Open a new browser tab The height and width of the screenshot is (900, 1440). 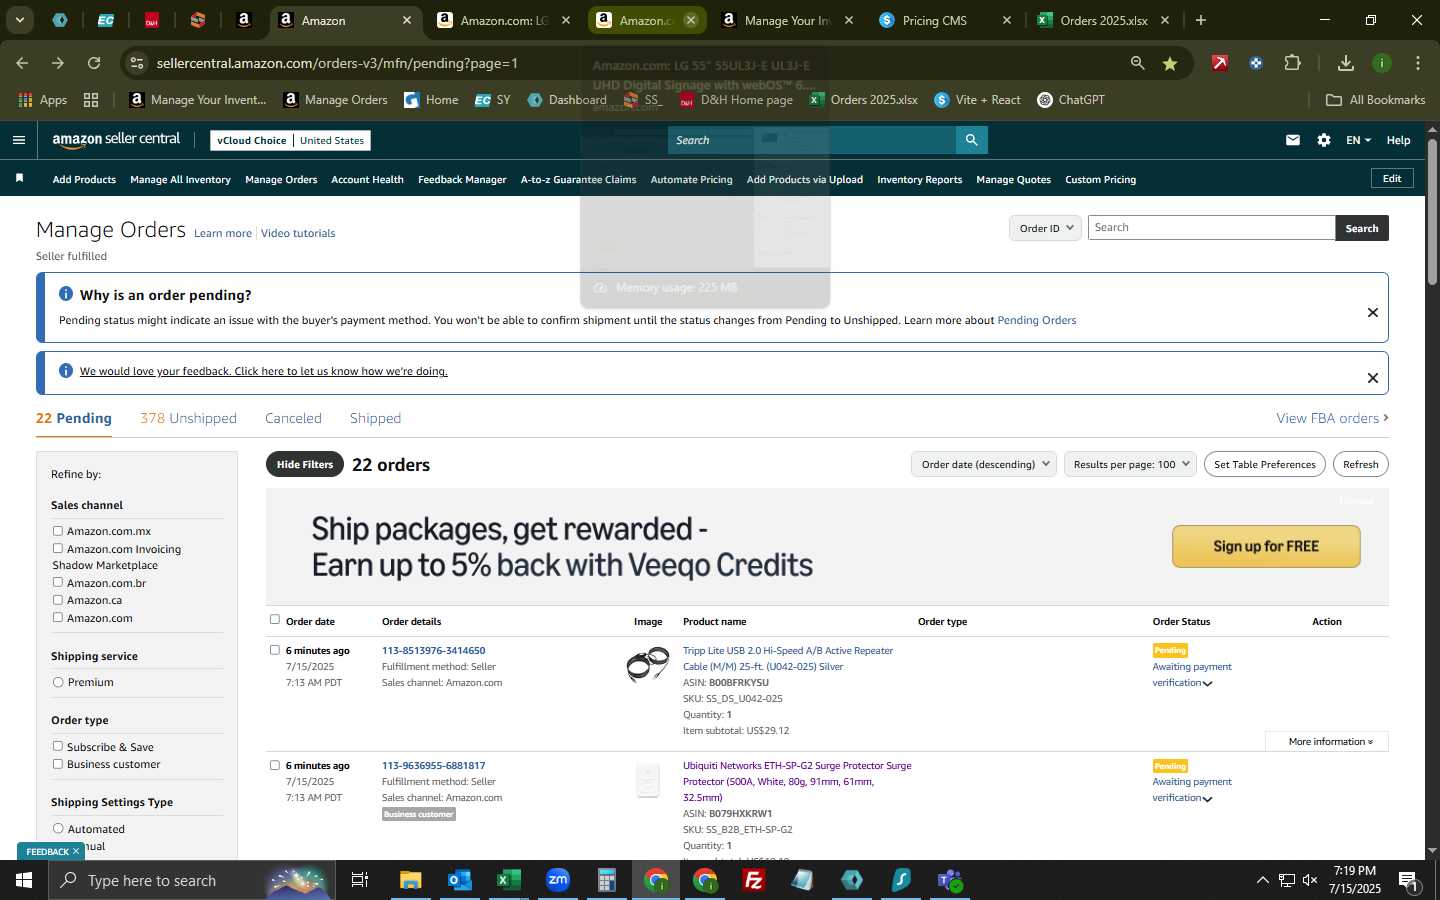point(1201,20)
